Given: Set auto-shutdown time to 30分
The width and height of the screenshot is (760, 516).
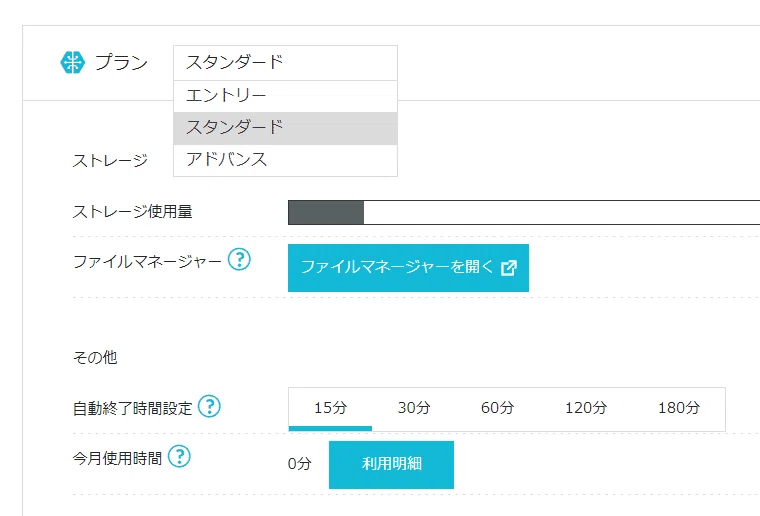Looking at the screenshot, I should point(414,408).
